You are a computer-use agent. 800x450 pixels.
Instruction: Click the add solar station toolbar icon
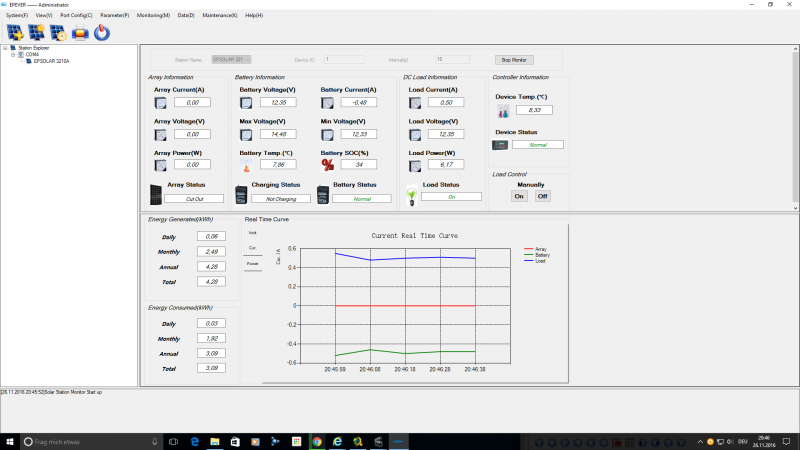15,33
